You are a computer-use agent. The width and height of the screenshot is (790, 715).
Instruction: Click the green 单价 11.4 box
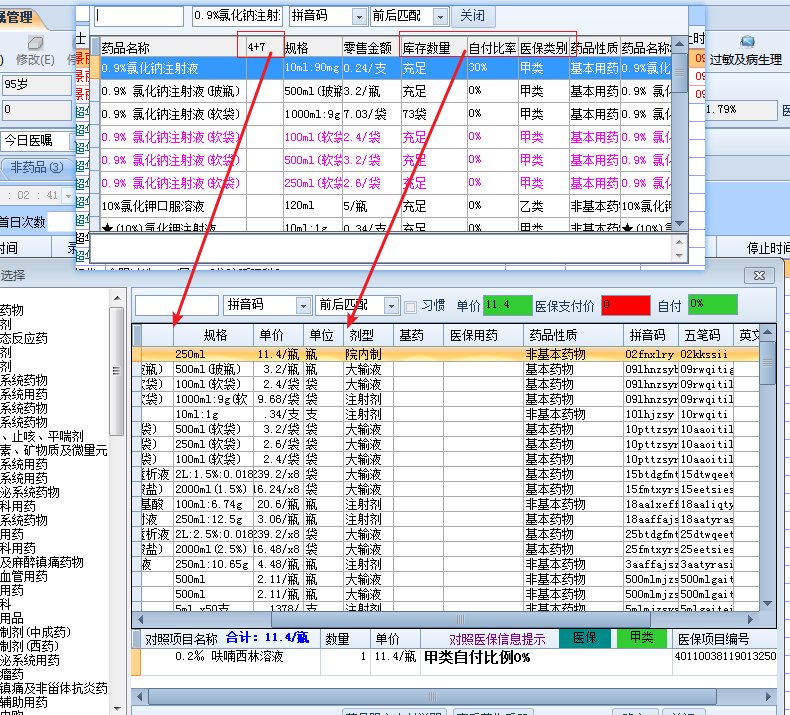pyautogui.click(x=507, y=305)
